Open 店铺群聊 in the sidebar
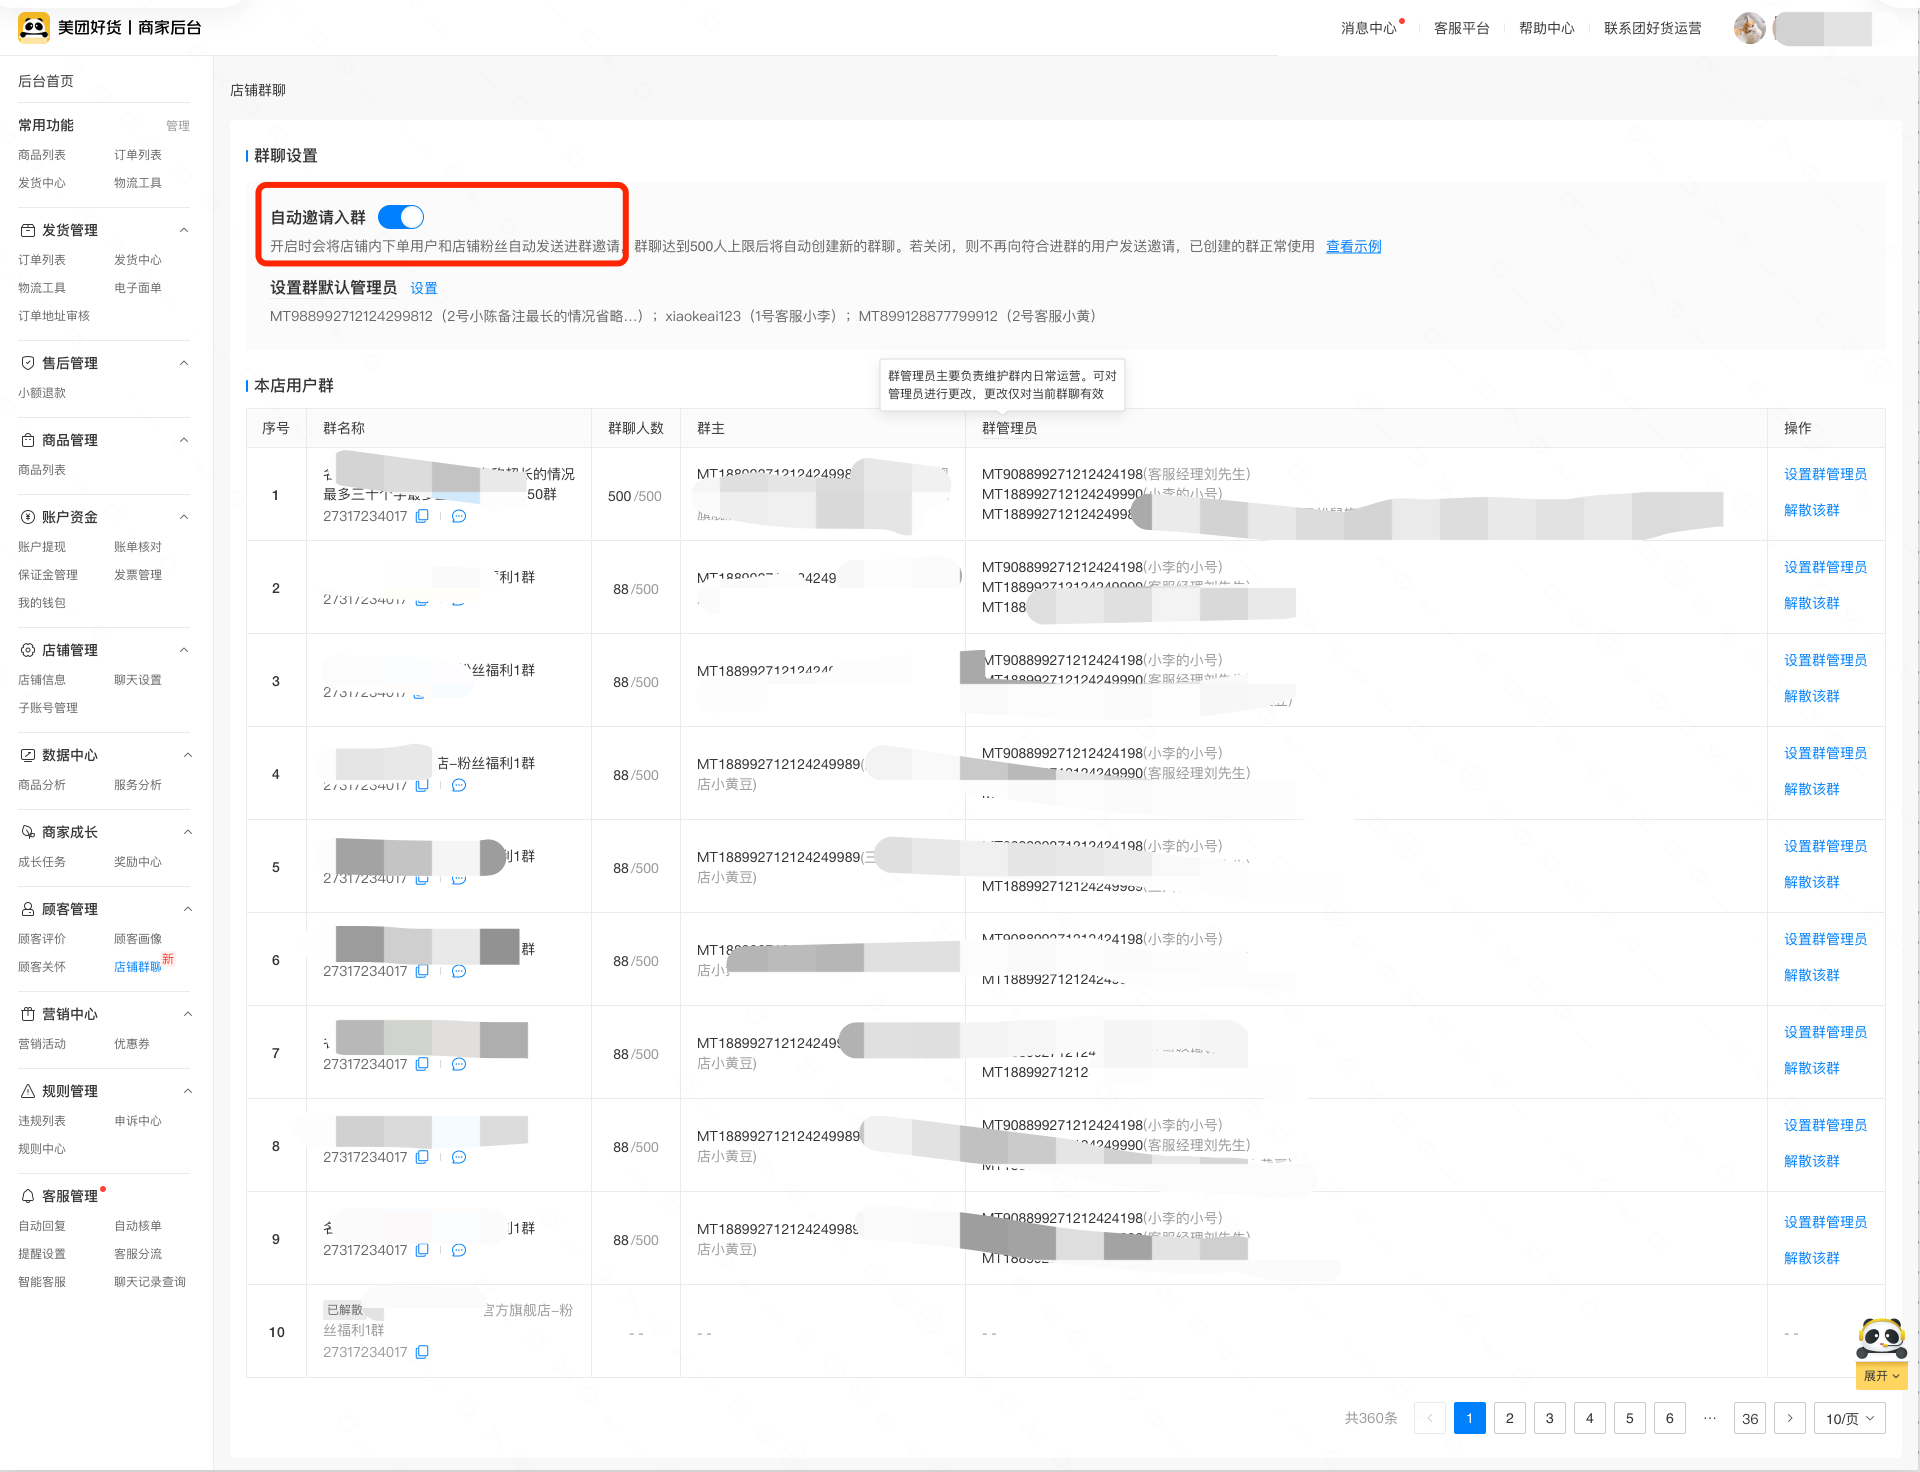 (x=137, y=967)
